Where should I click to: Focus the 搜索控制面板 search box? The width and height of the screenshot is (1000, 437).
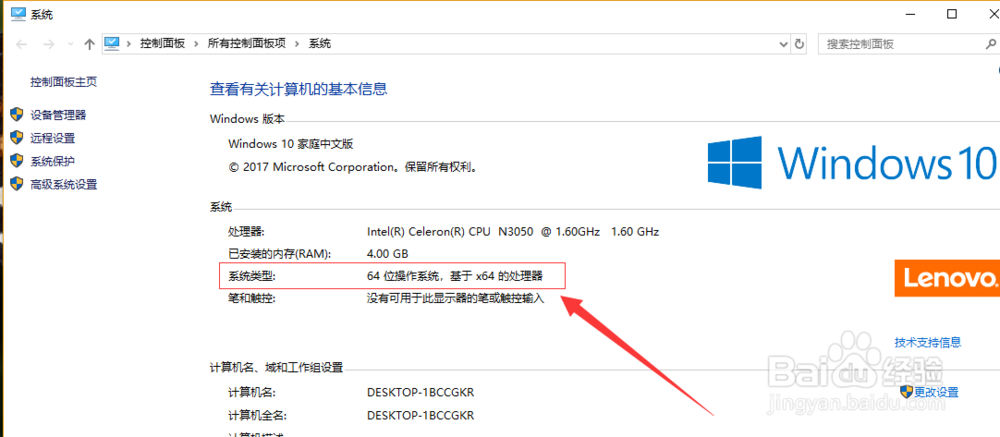click(908, 44)
